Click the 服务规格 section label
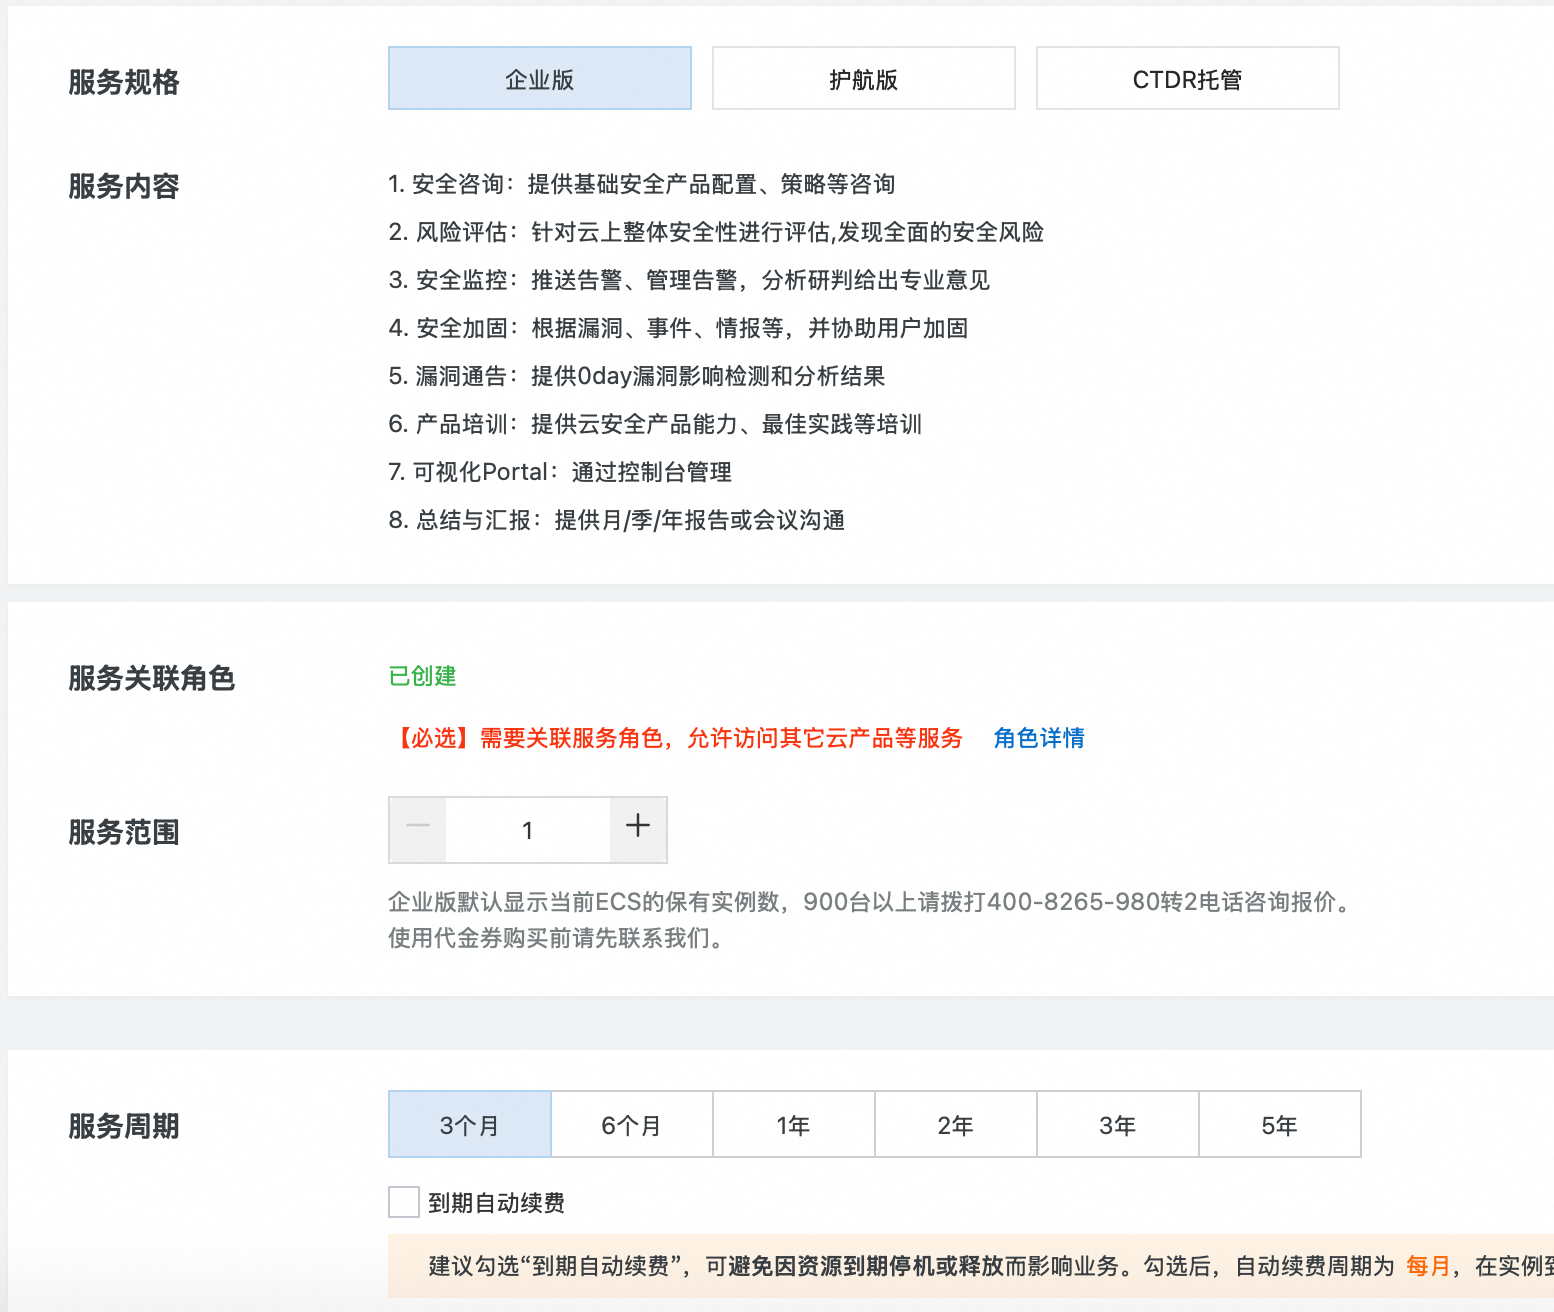Viewport: 1554px width, 1312px height. click(x=124, y=82)
